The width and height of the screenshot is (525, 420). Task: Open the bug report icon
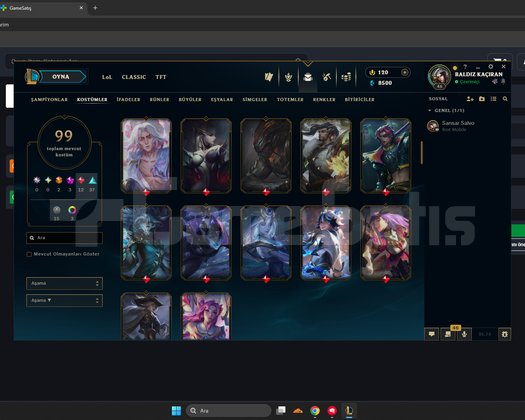pos(505,334)
